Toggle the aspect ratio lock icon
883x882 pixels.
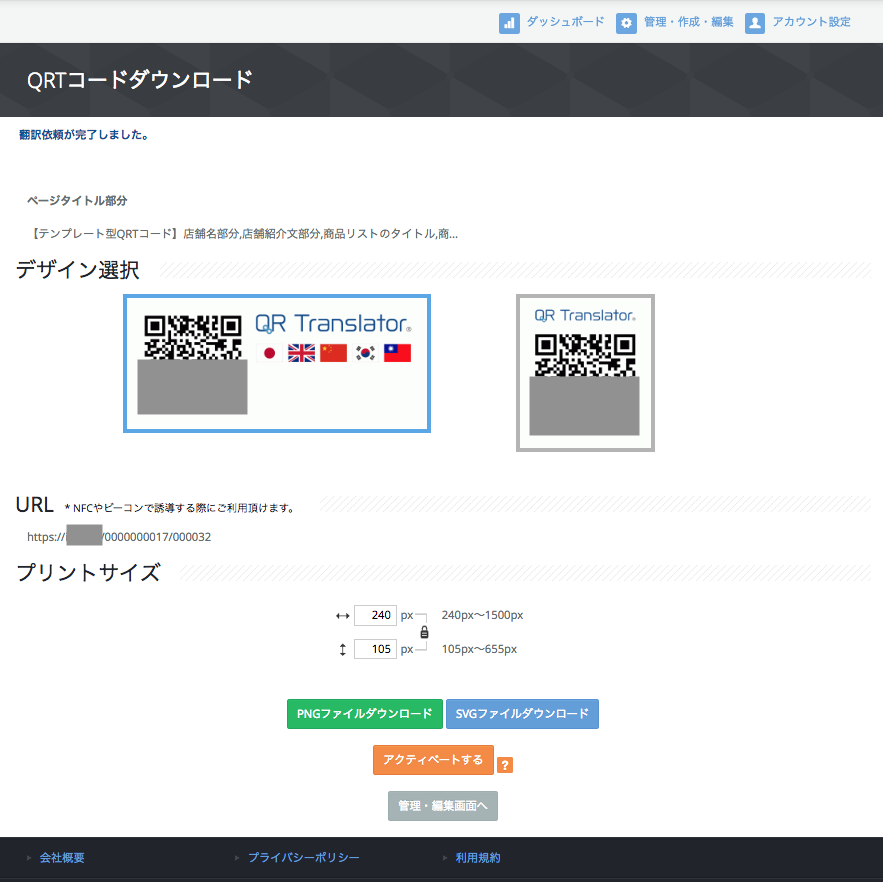(425, 632)
